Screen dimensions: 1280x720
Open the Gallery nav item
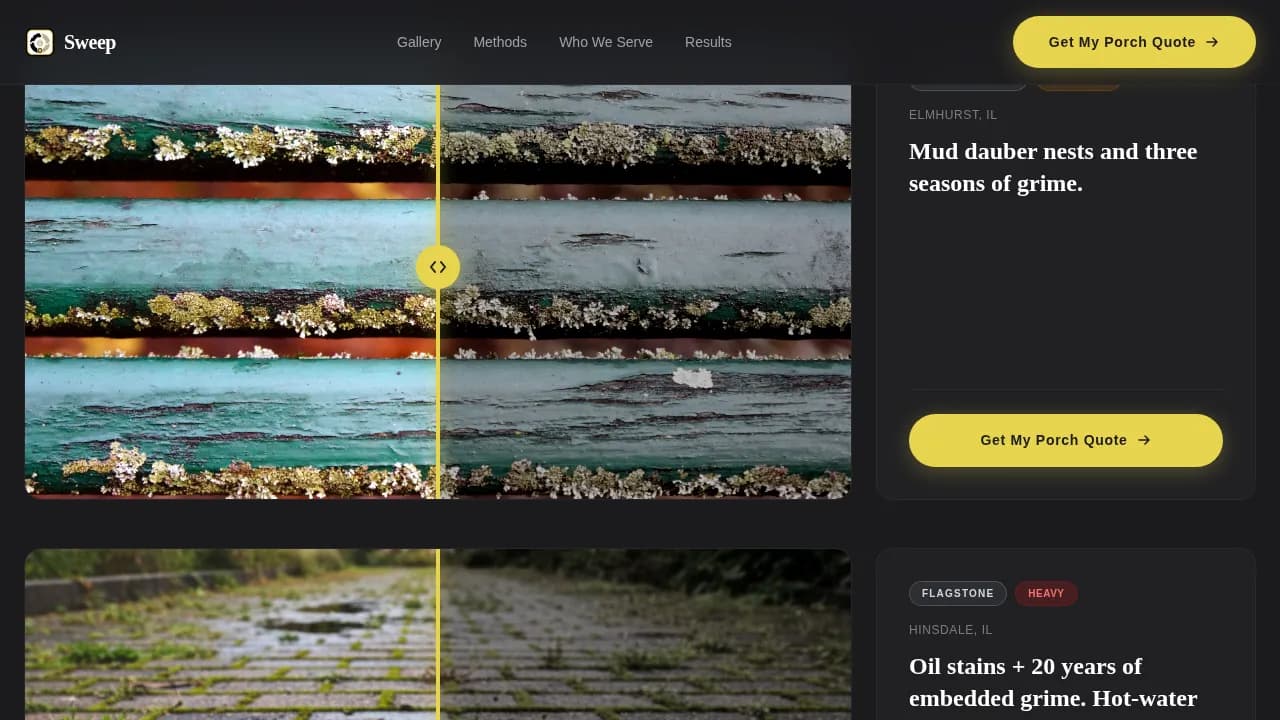pos(419,42)
